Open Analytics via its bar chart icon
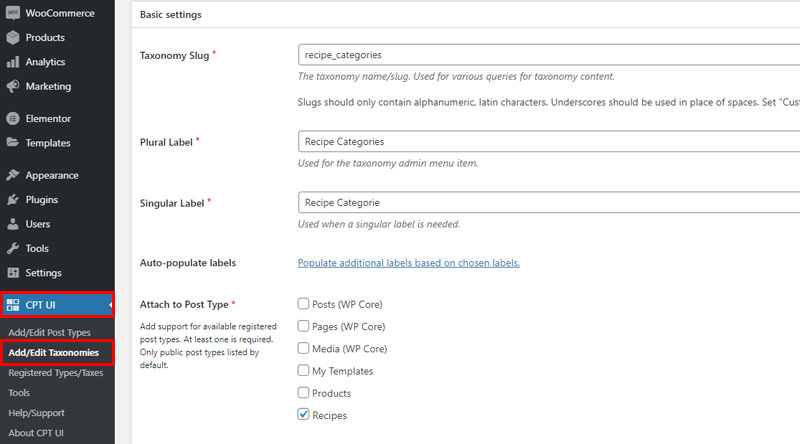The width and height of the screenshot is (800, 444). (x=13, y=62)
